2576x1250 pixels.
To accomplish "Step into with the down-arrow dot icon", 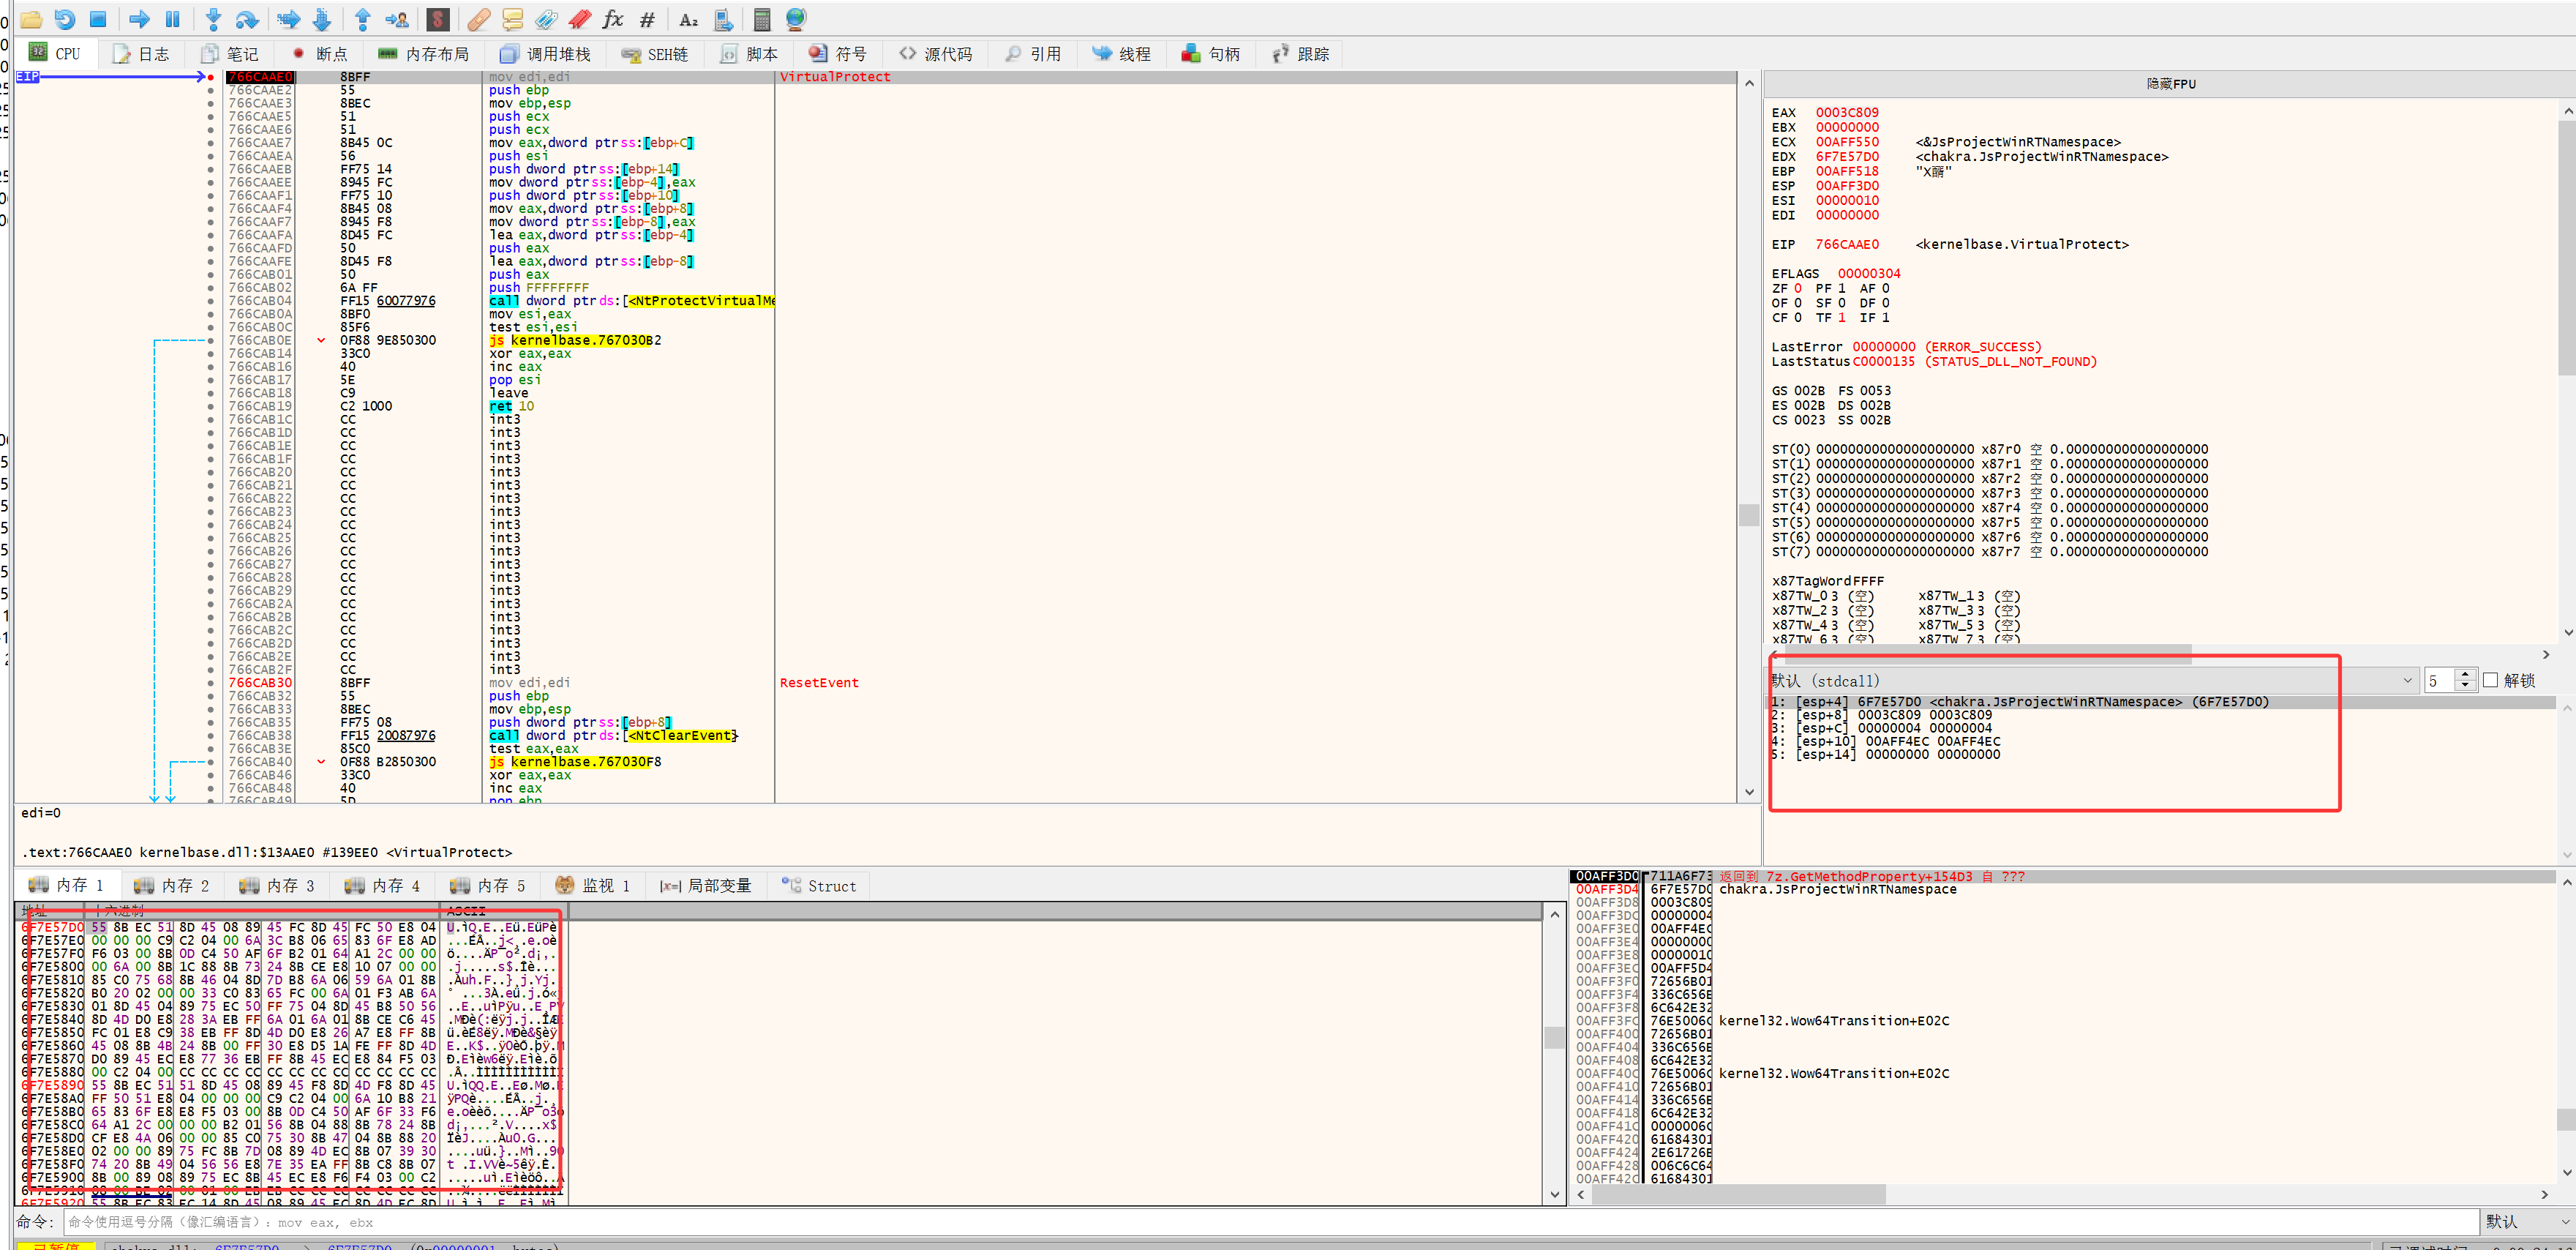I will click(x=213, y=19).
